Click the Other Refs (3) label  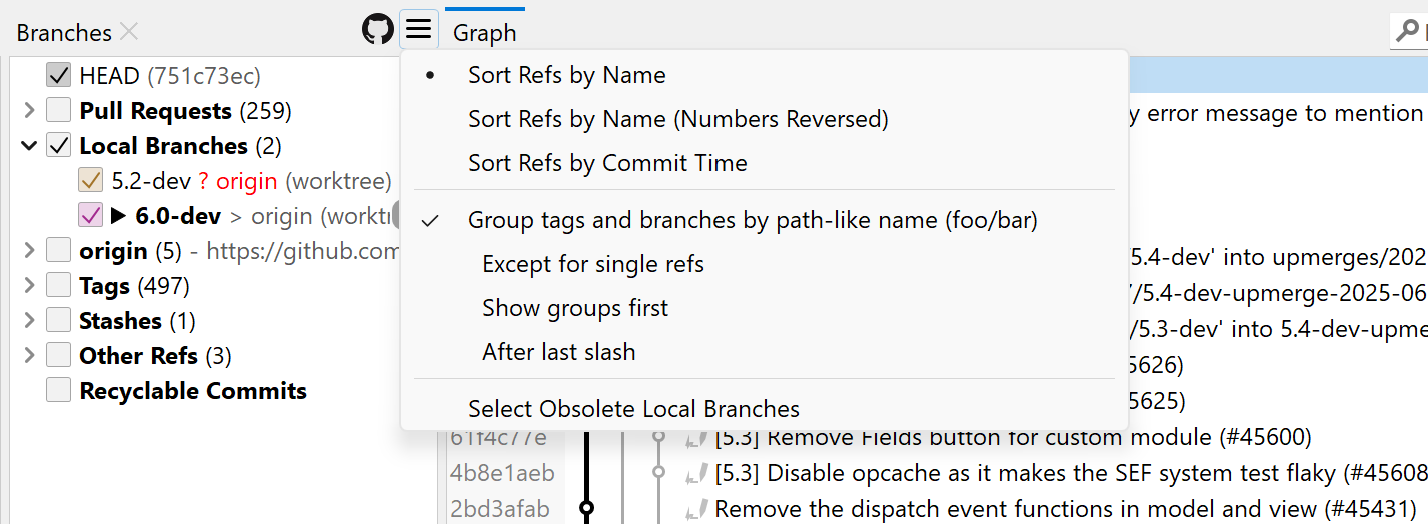coord(155,355)
